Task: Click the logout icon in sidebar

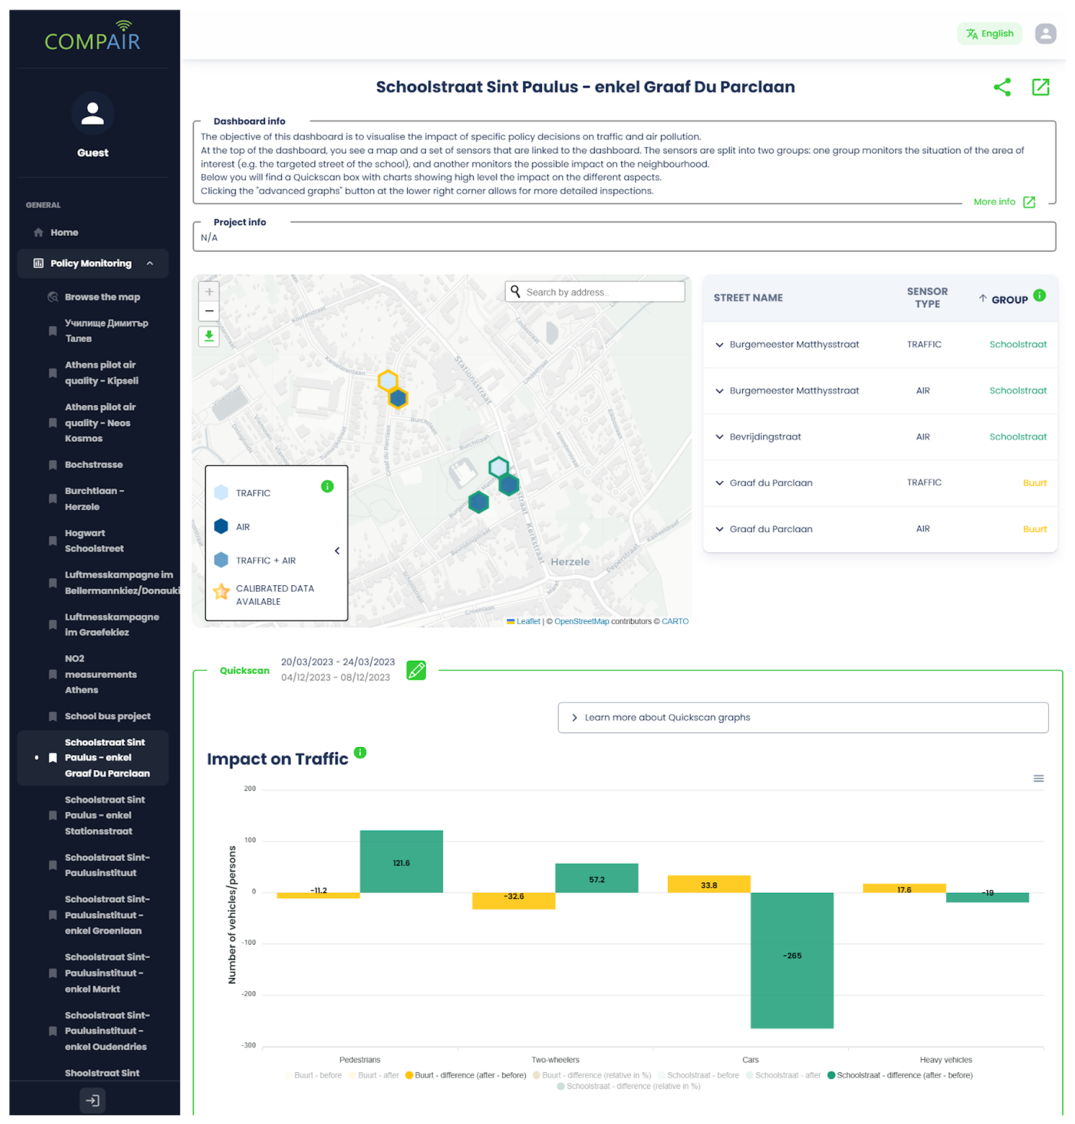Action: (x=93, y=1100)
